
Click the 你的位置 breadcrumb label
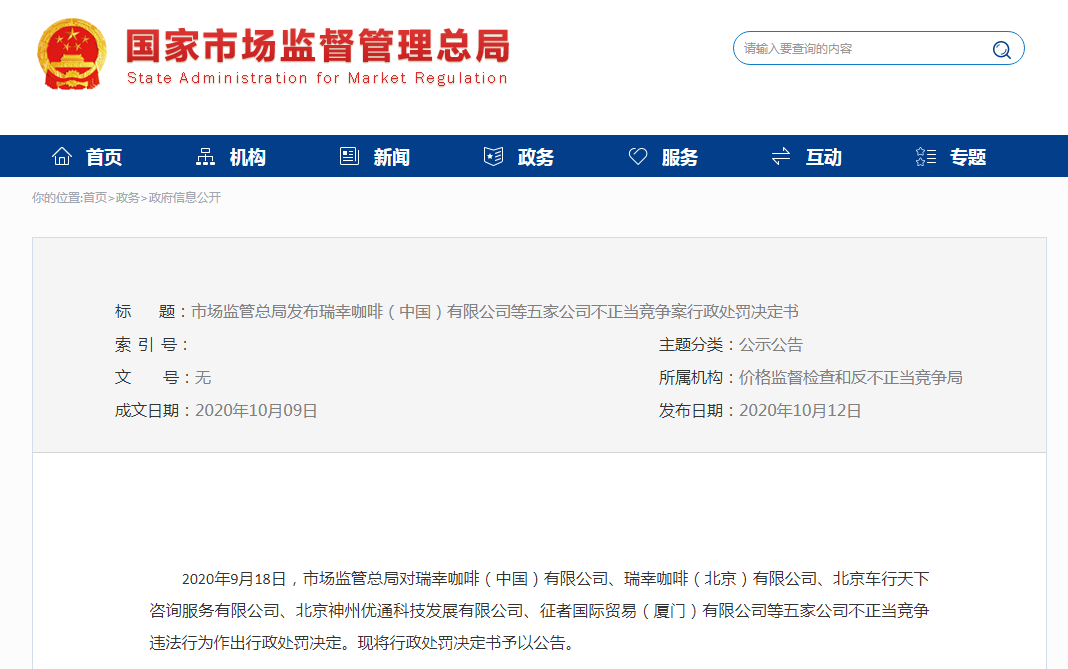click(57, 198)
